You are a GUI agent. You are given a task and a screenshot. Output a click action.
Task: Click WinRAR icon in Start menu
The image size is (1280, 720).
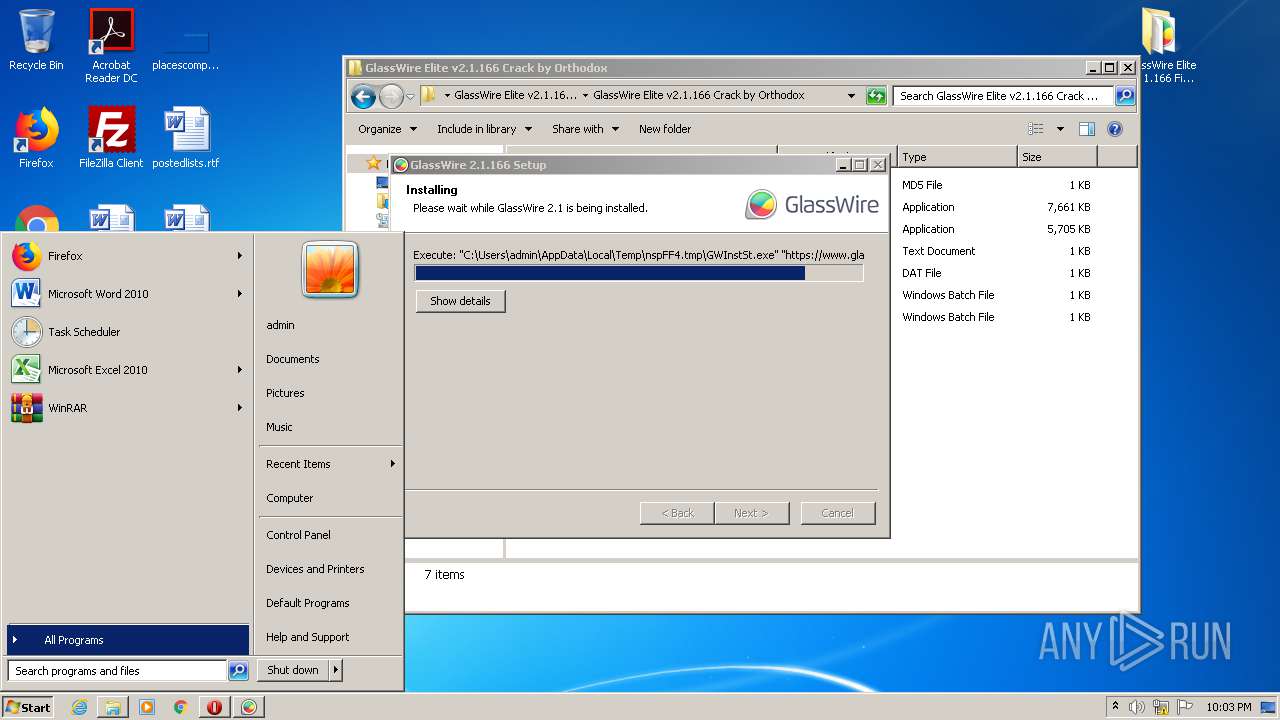click(x=27, y=408)
